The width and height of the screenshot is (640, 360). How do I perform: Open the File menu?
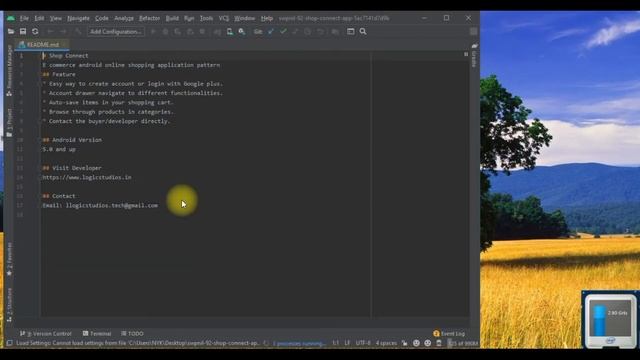pos(24,18)
